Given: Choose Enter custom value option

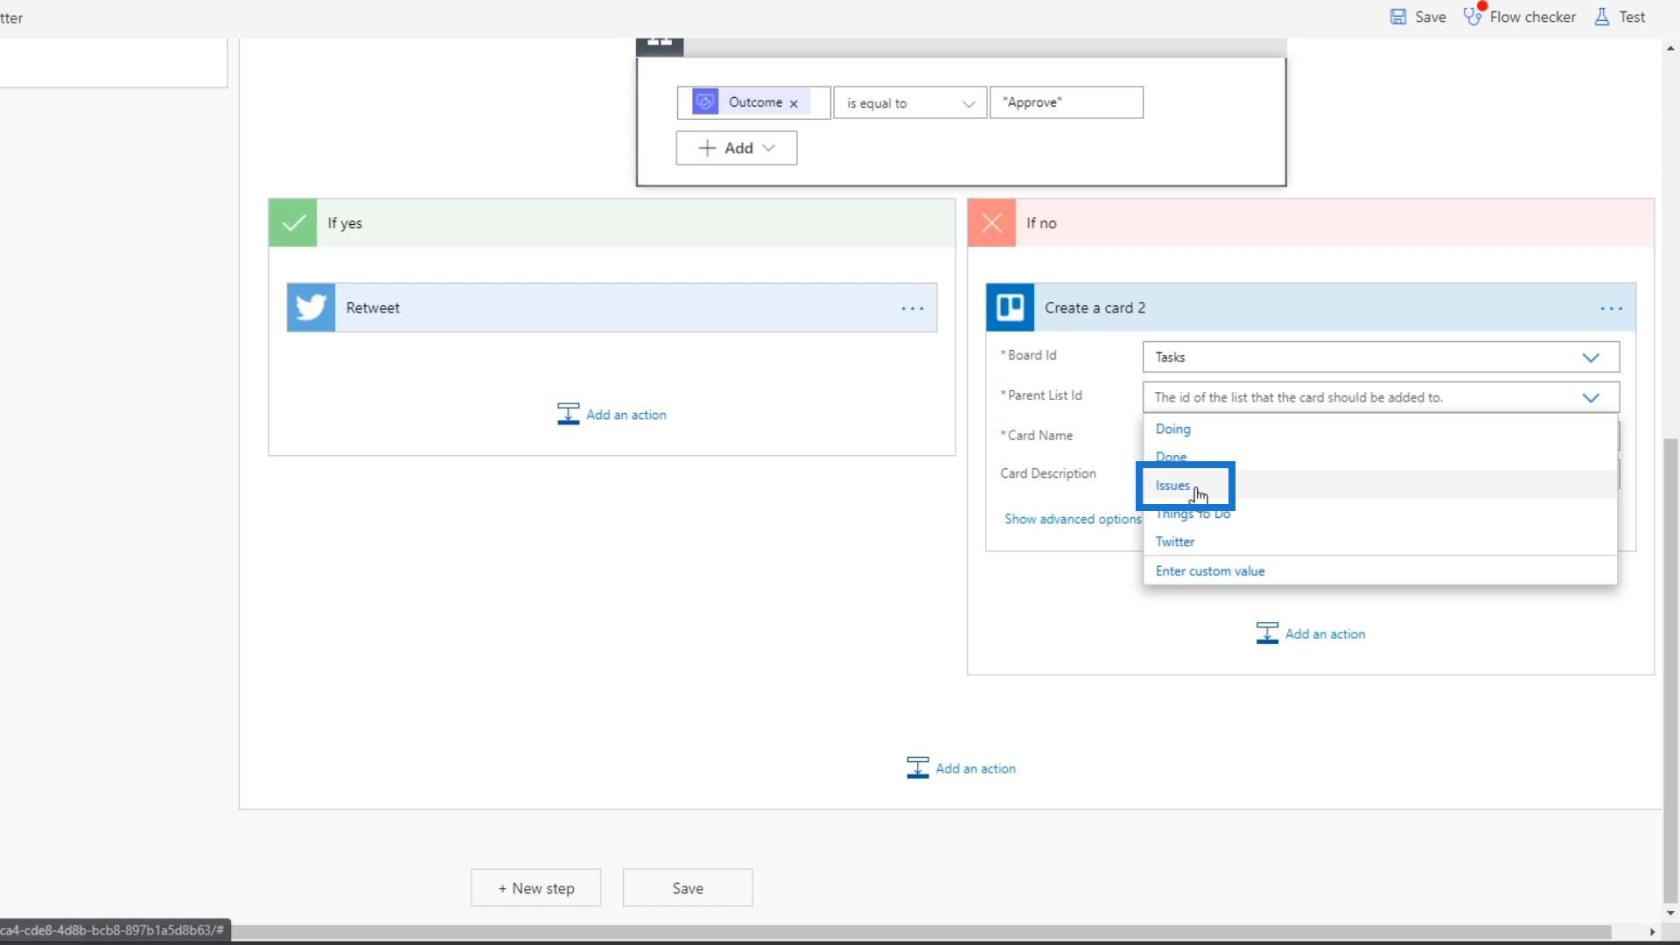Looking at the screenshot, I should coord(1210,571).
